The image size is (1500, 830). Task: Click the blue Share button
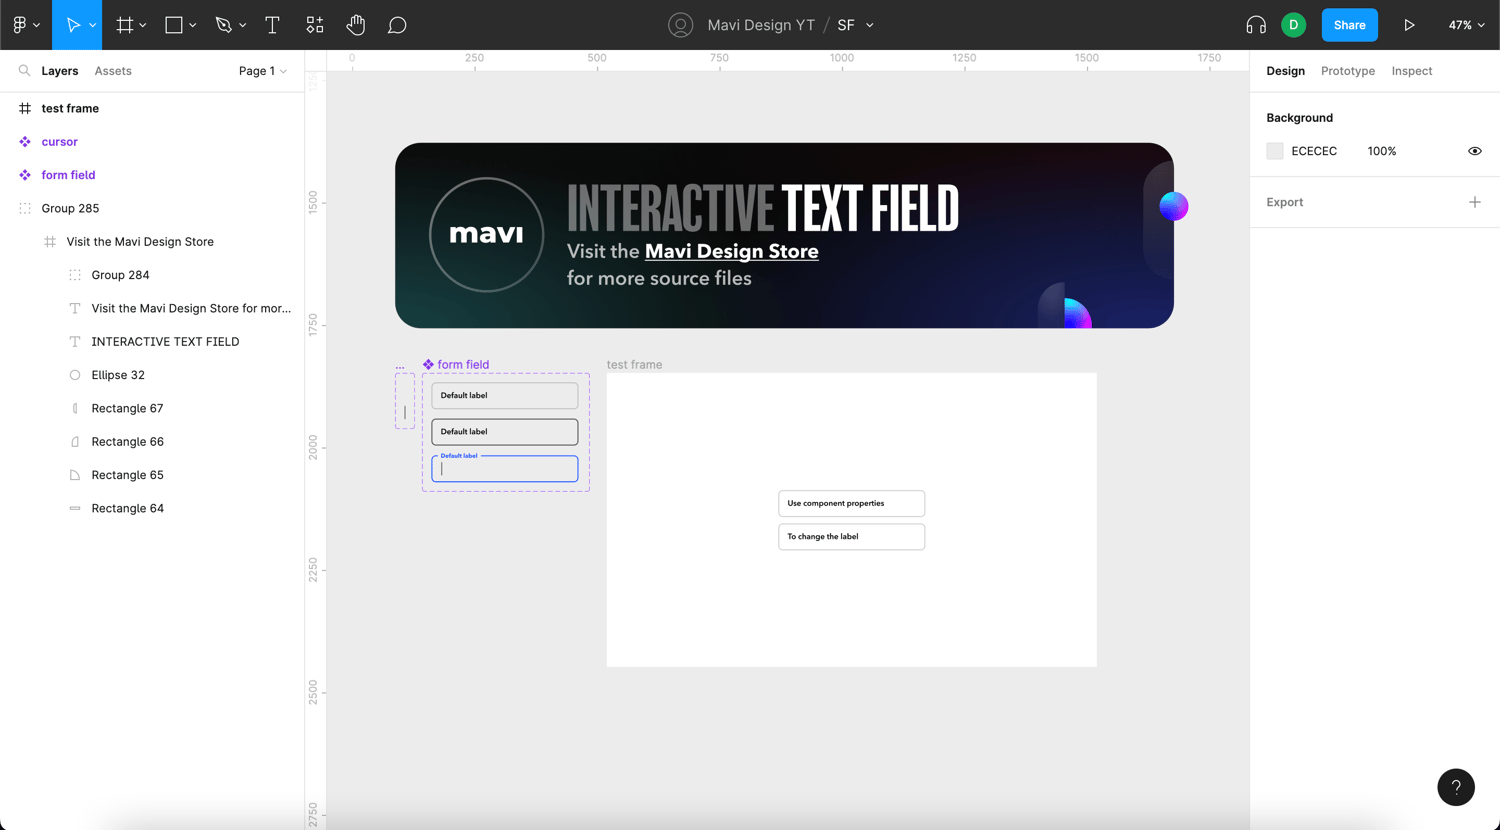coord(1349,25)
